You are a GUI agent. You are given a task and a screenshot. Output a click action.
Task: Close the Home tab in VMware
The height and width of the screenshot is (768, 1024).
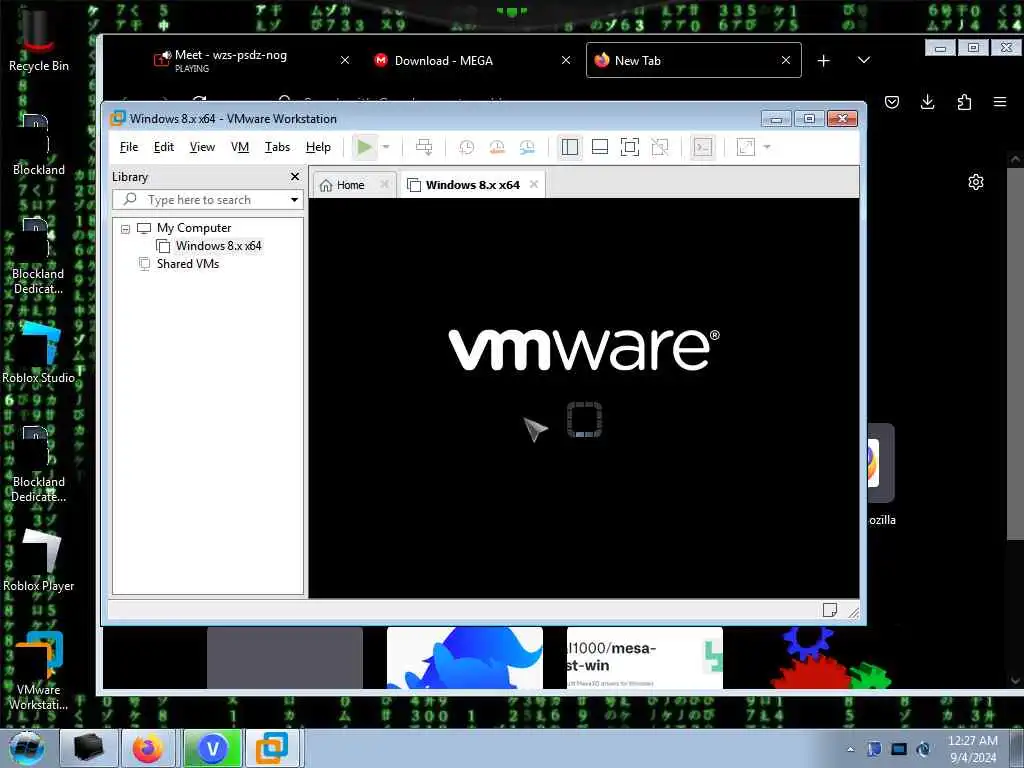[x=385, y=184]
